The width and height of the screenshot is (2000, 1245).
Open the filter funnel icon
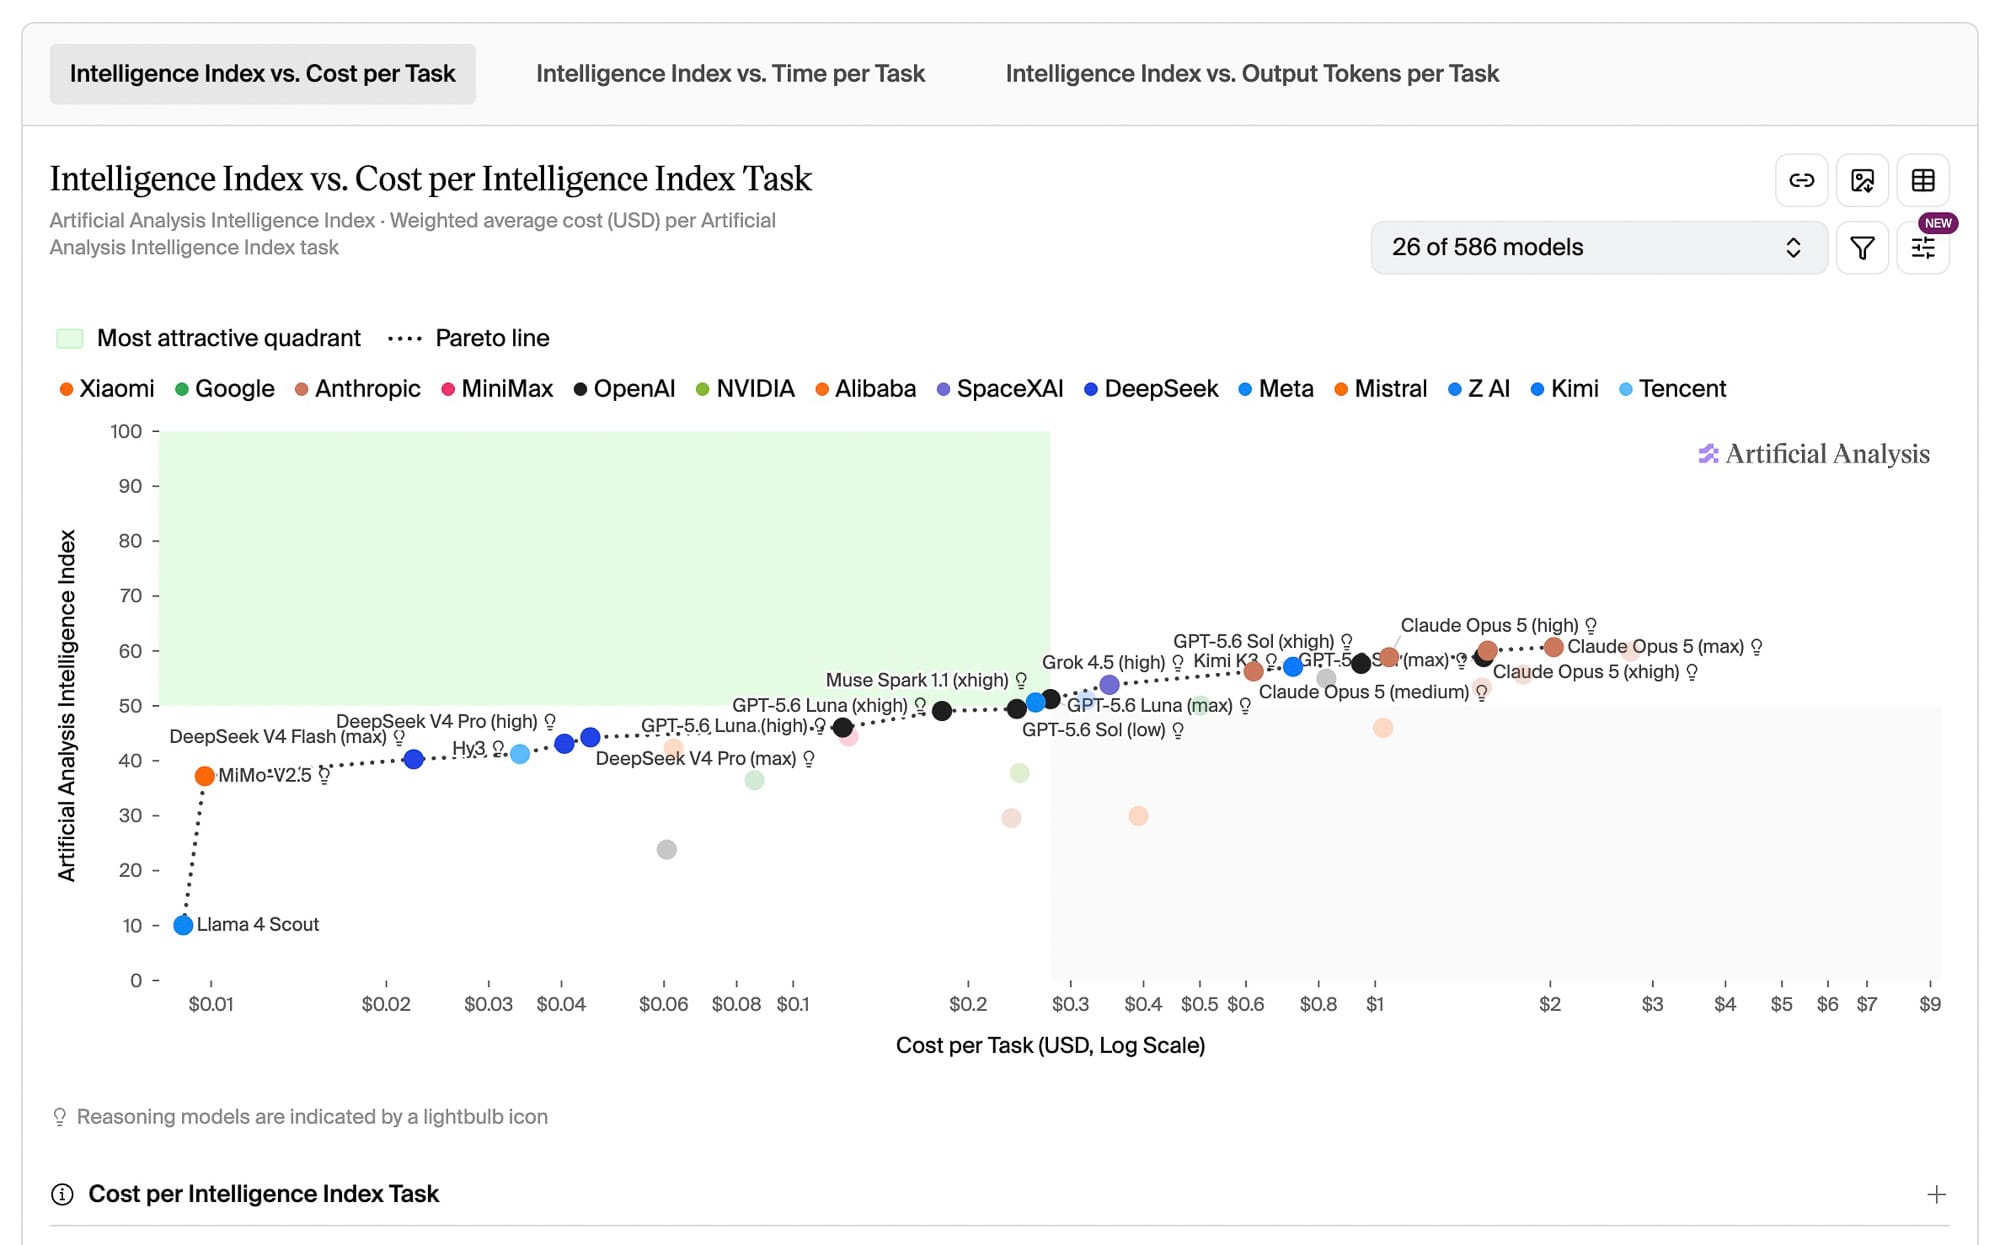(1862, 247)
